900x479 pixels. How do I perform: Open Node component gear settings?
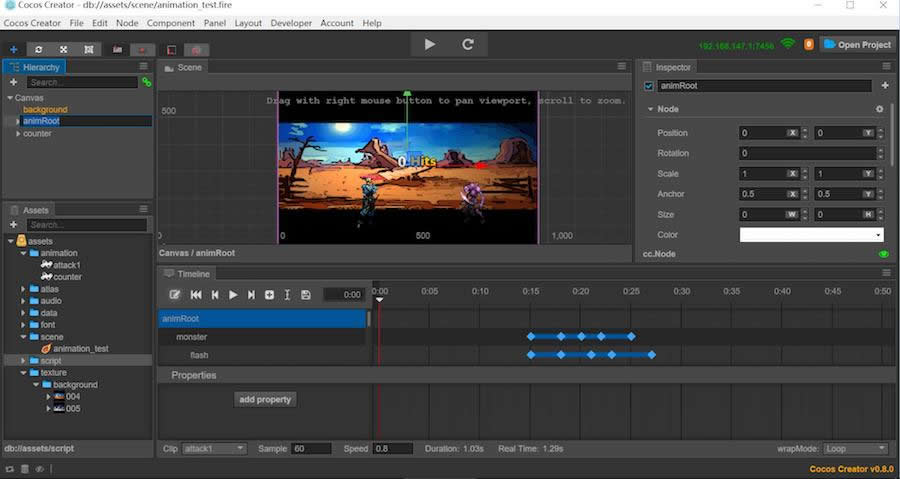[879, 109]
